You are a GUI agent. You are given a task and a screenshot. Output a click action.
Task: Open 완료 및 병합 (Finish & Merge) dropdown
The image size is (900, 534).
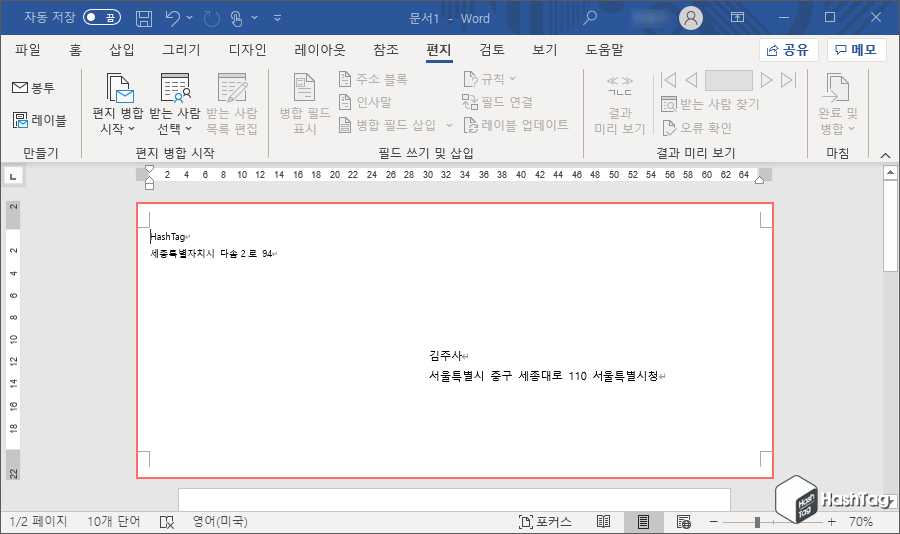coord(837,103)
